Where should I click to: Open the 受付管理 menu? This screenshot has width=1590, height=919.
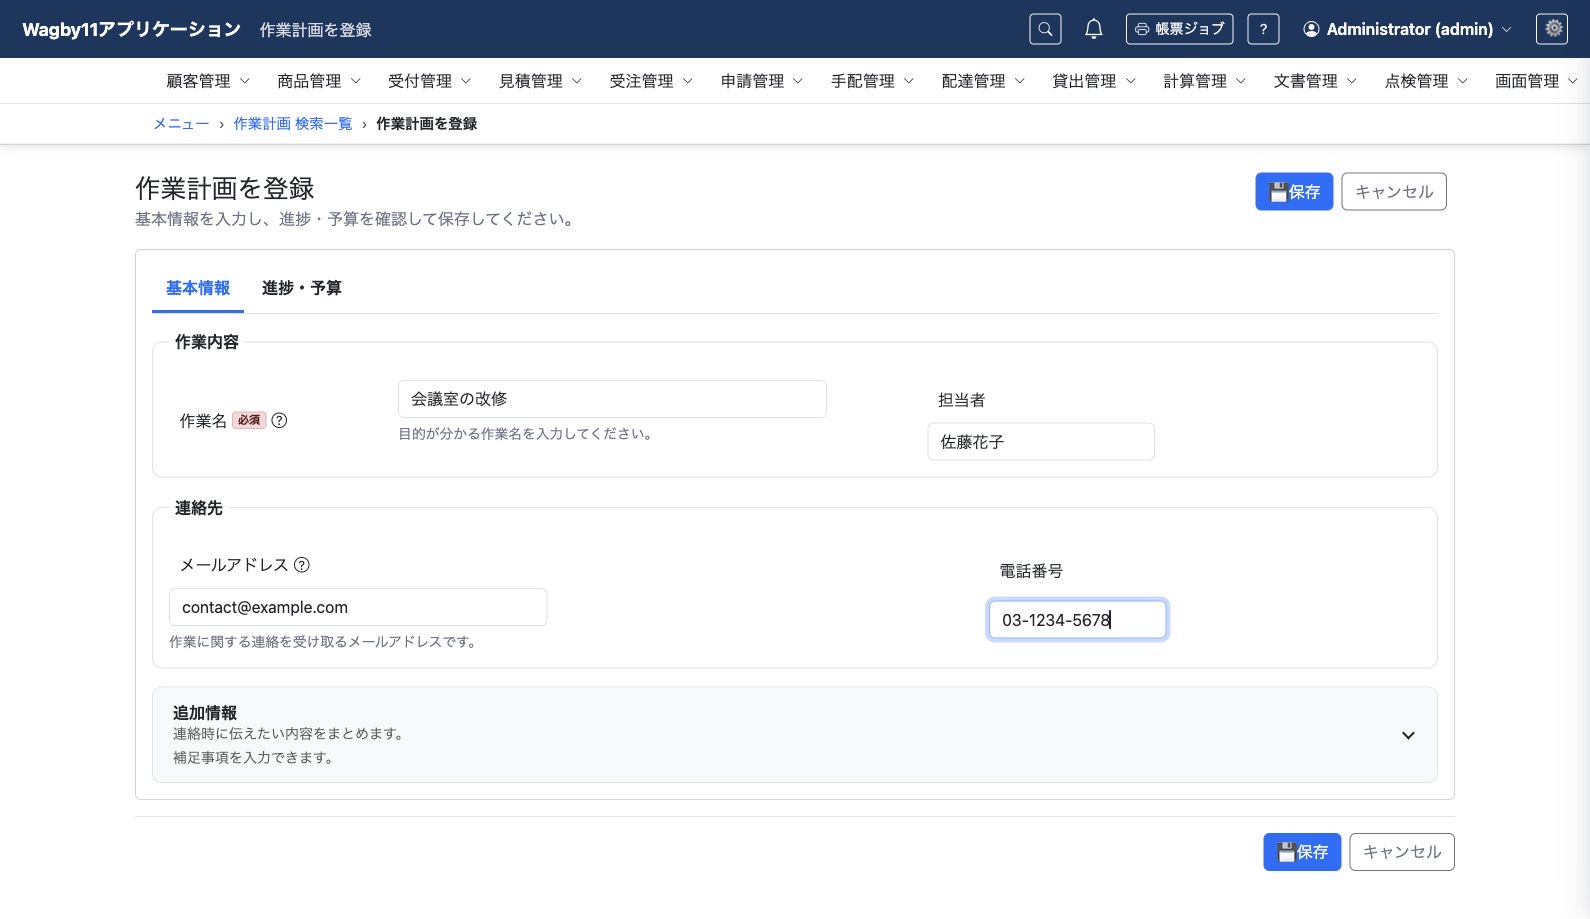[x=430, y=81]
